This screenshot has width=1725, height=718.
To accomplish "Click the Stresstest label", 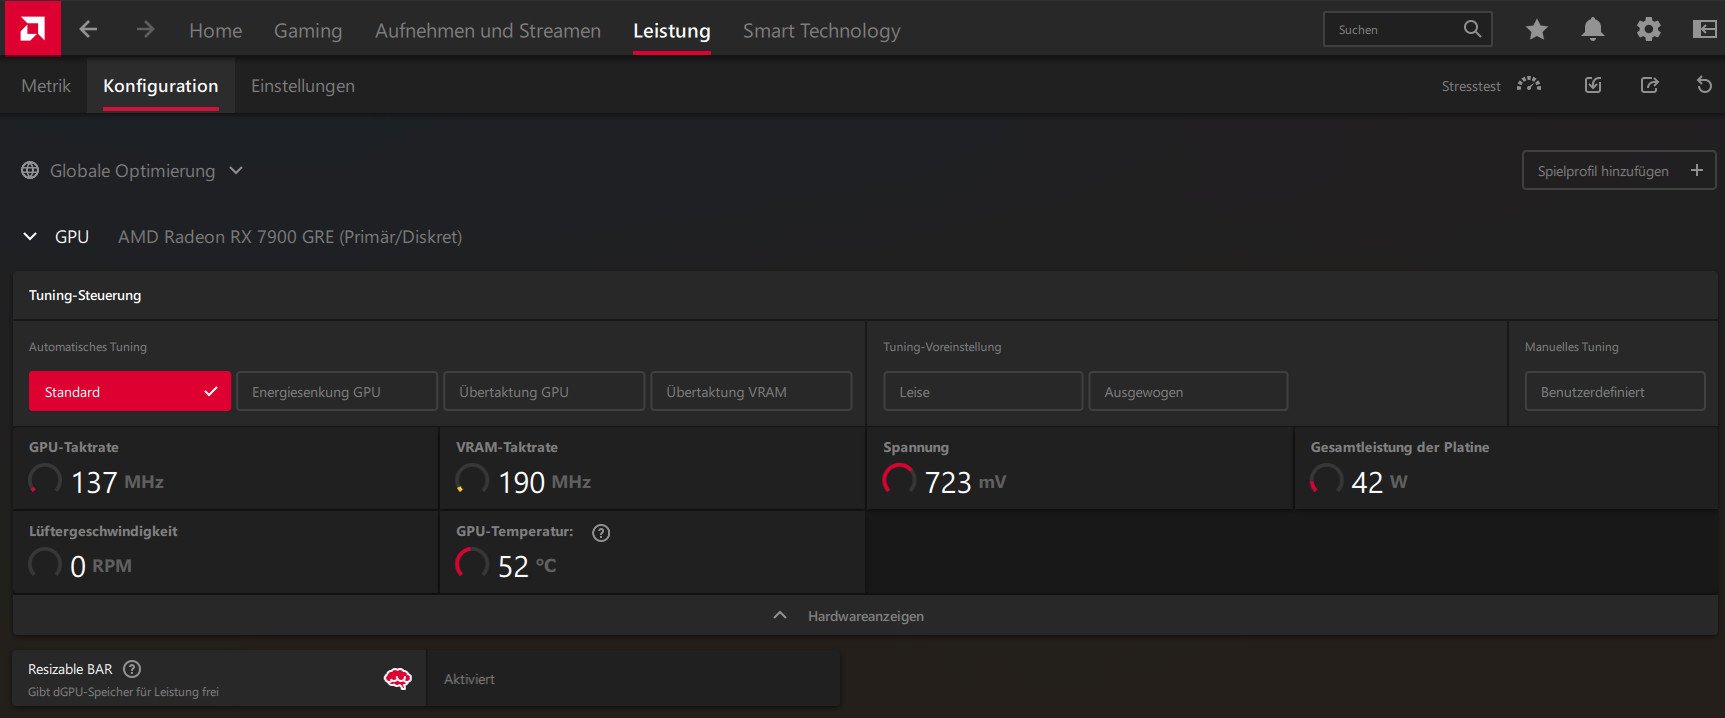I will [x=1471, y=86].
